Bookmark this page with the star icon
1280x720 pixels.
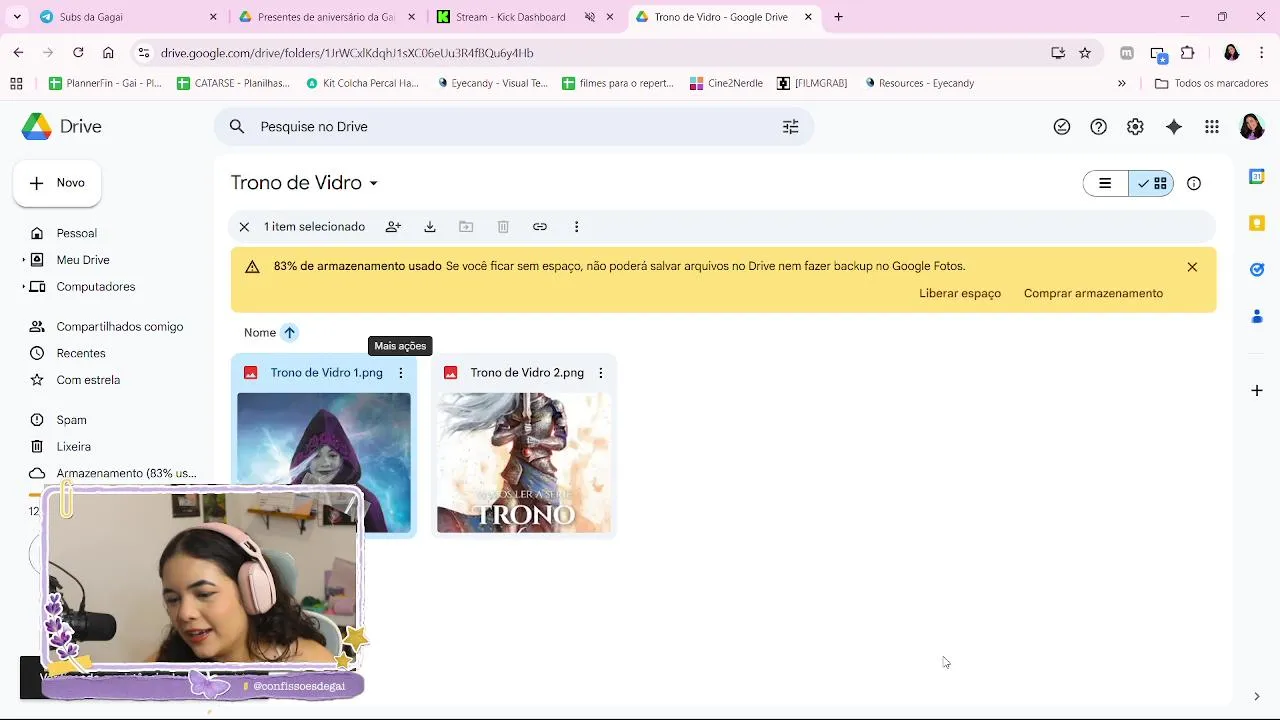tap(1085, 53)
